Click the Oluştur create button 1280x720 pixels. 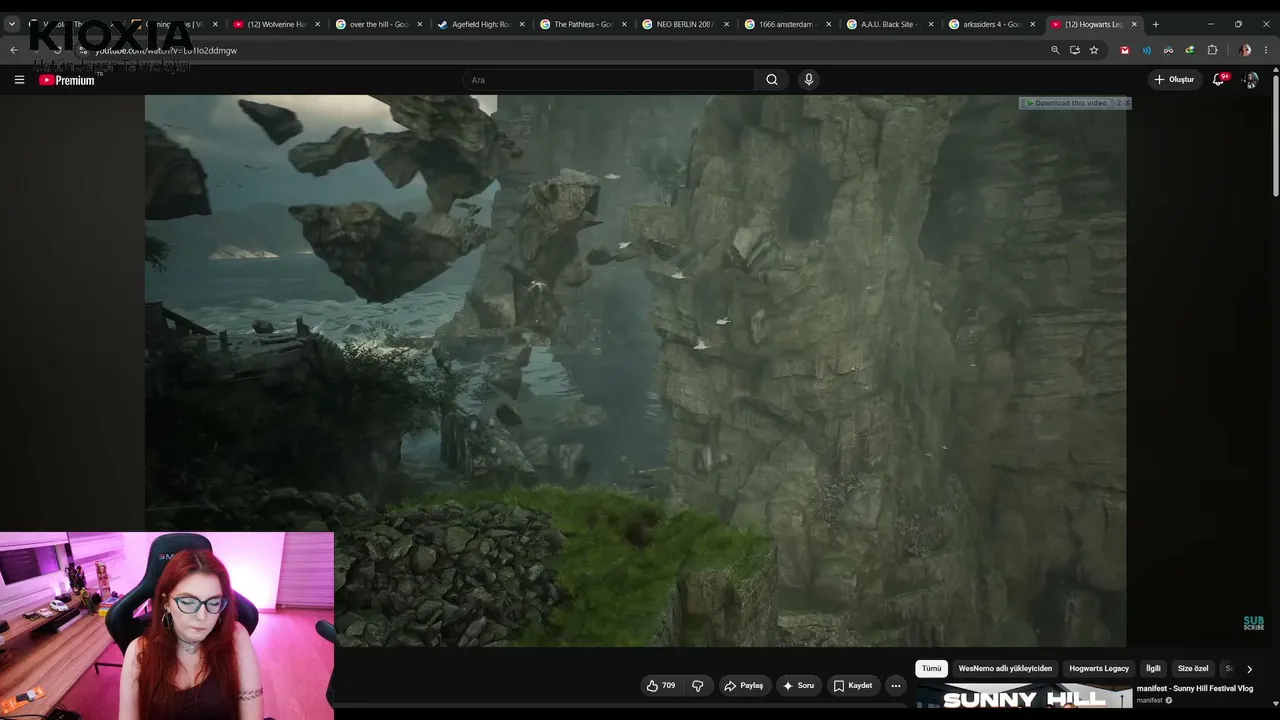(x=1174, y=80)
